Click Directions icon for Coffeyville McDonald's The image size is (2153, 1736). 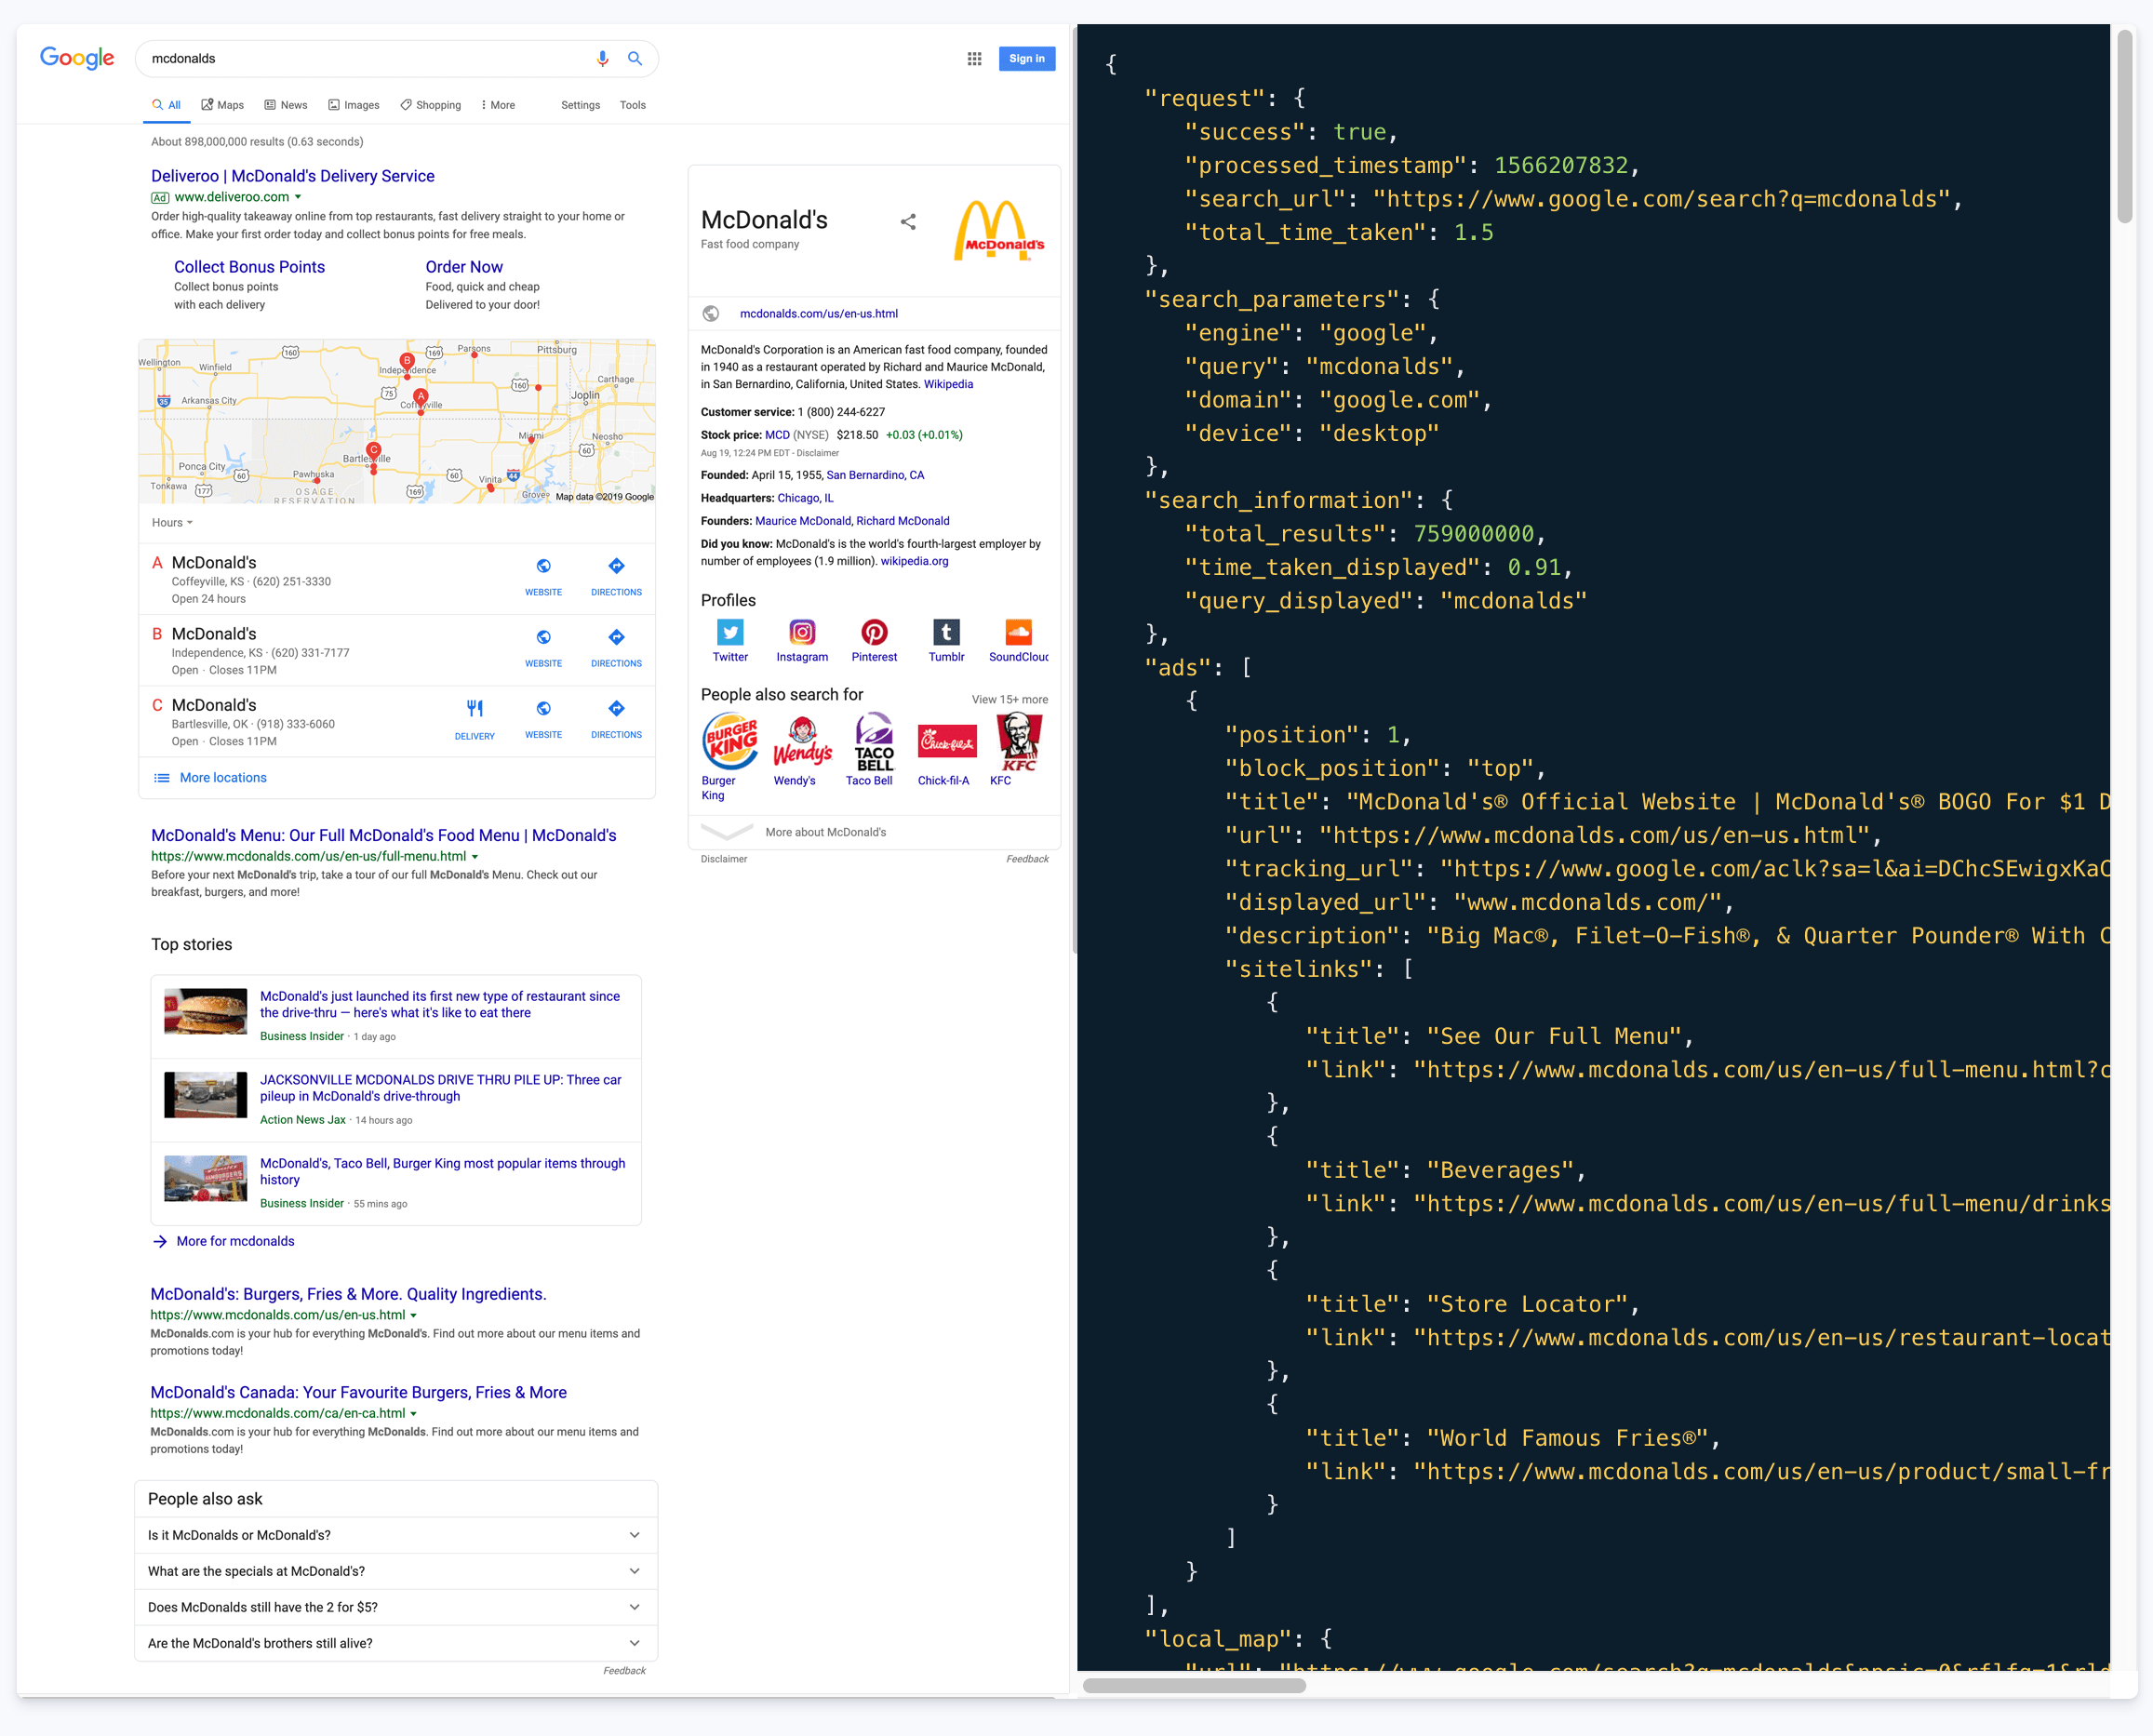click(616, 566)
